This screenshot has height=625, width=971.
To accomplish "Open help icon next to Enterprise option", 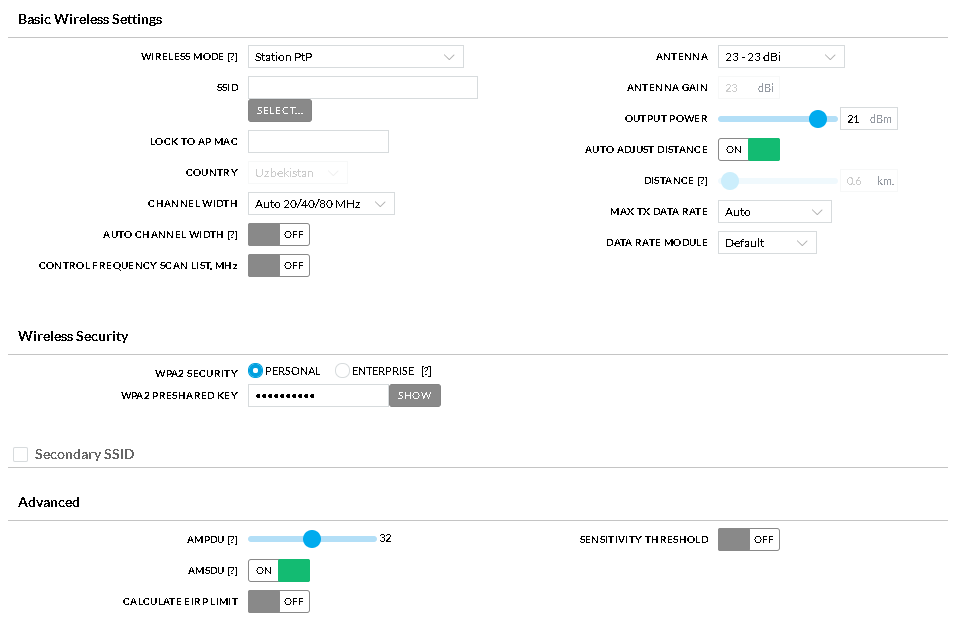I will [426, 371].
